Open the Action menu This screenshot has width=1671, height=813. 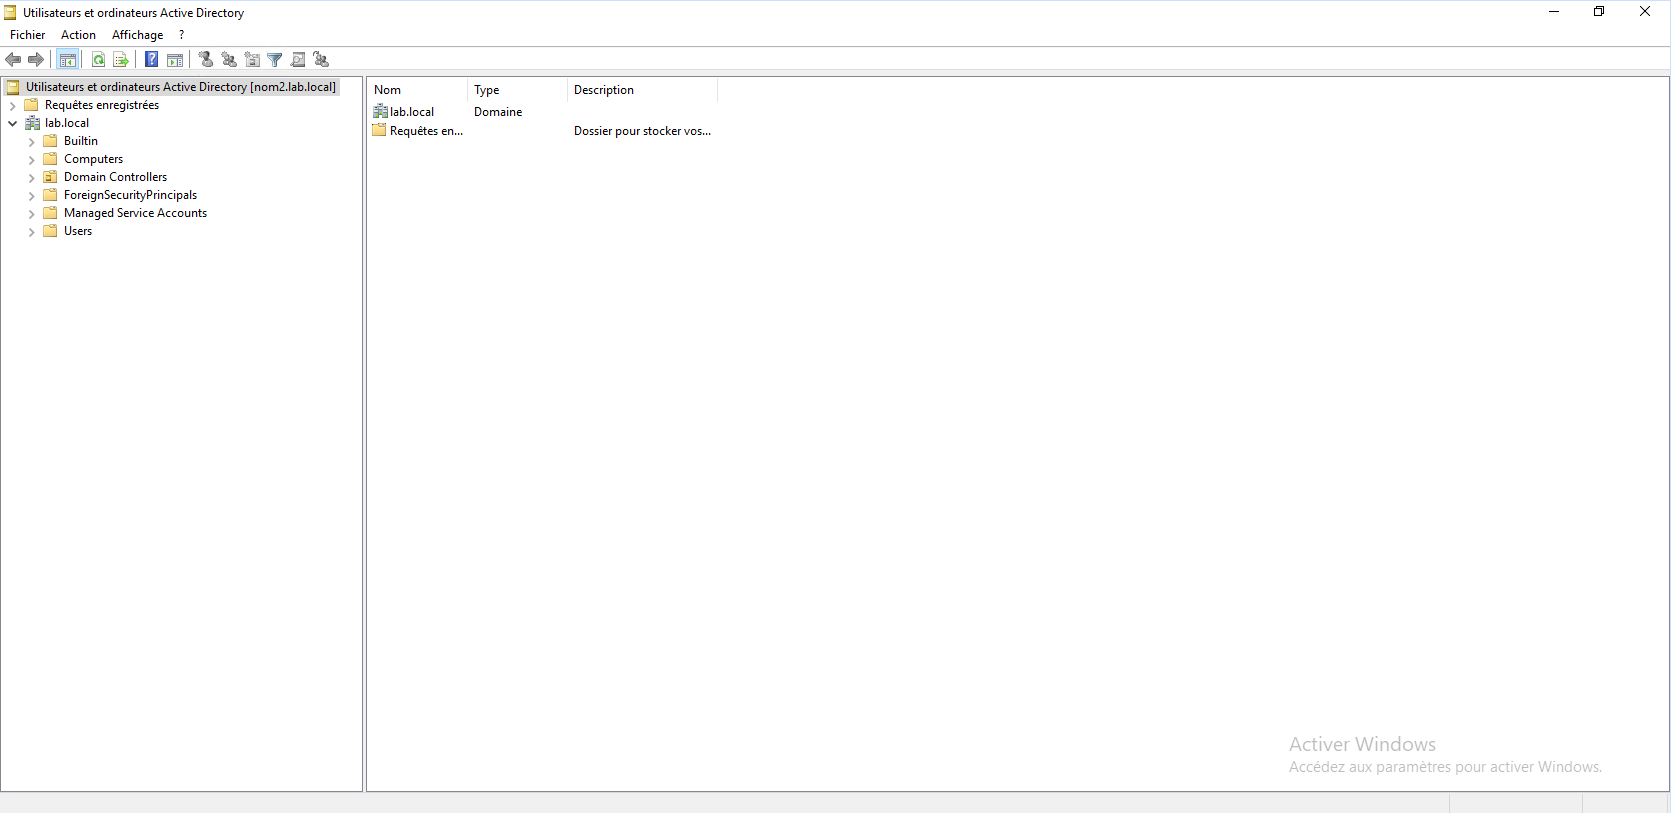point(78,35)
